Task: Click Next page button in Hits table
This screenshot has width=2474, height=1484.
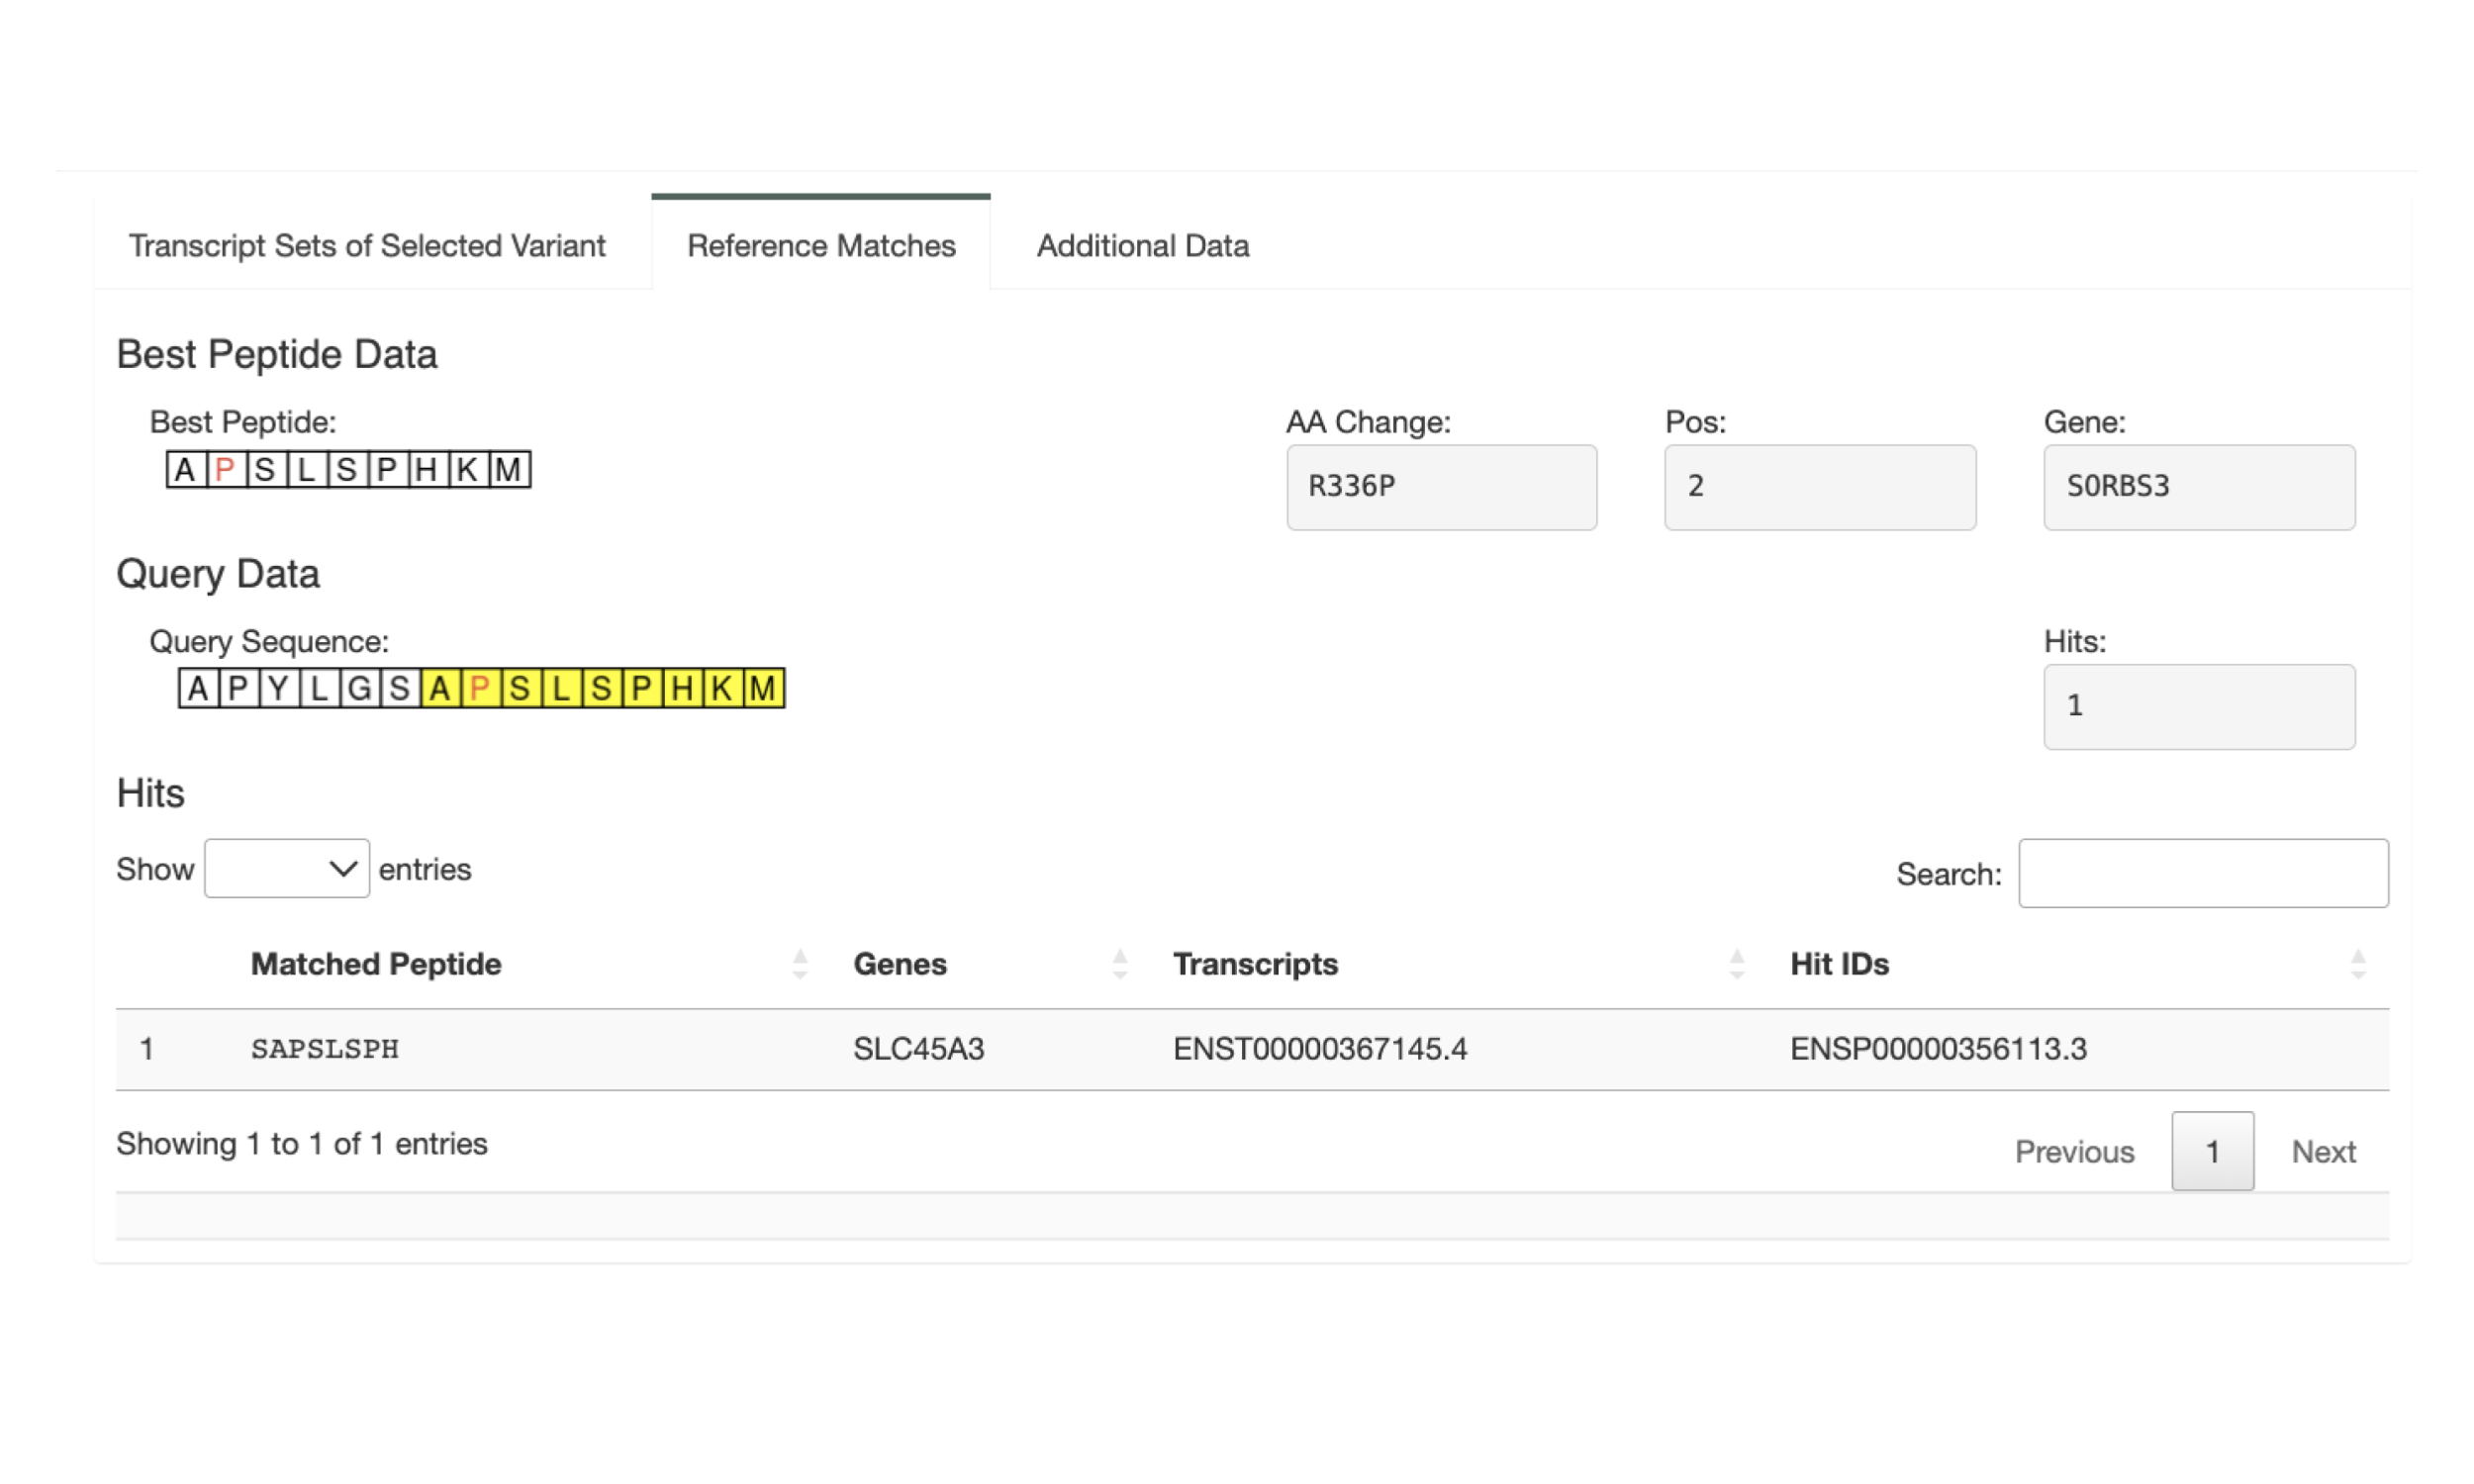Action: point(2326,1150)
